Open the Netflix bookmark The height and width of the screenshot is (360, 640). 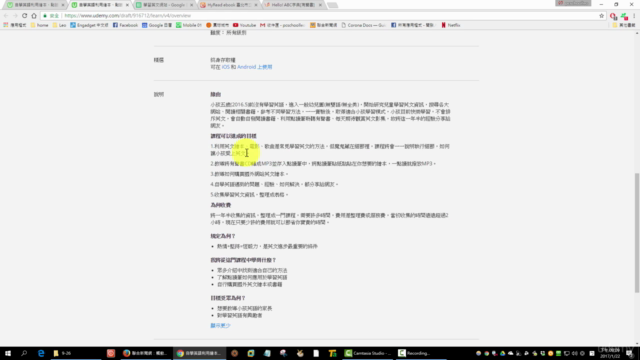451,25
